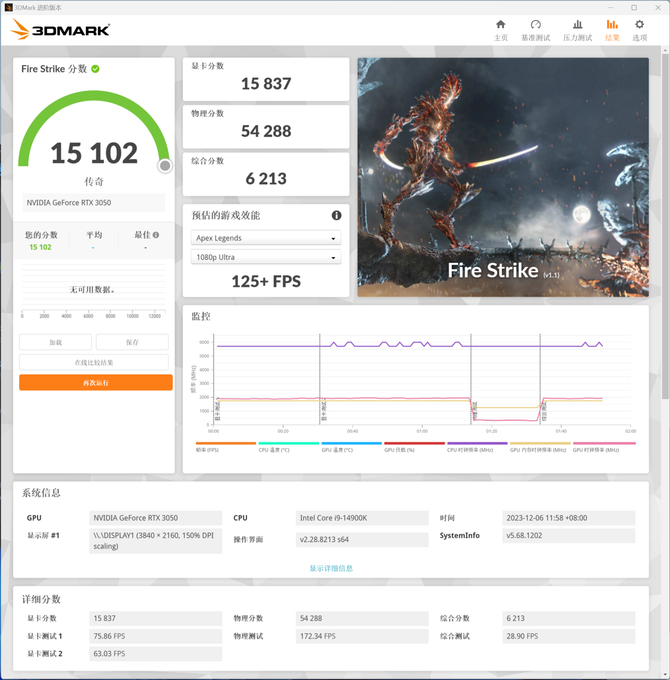Click the info icon beside 最佳 score

click(x=156, y=235)
